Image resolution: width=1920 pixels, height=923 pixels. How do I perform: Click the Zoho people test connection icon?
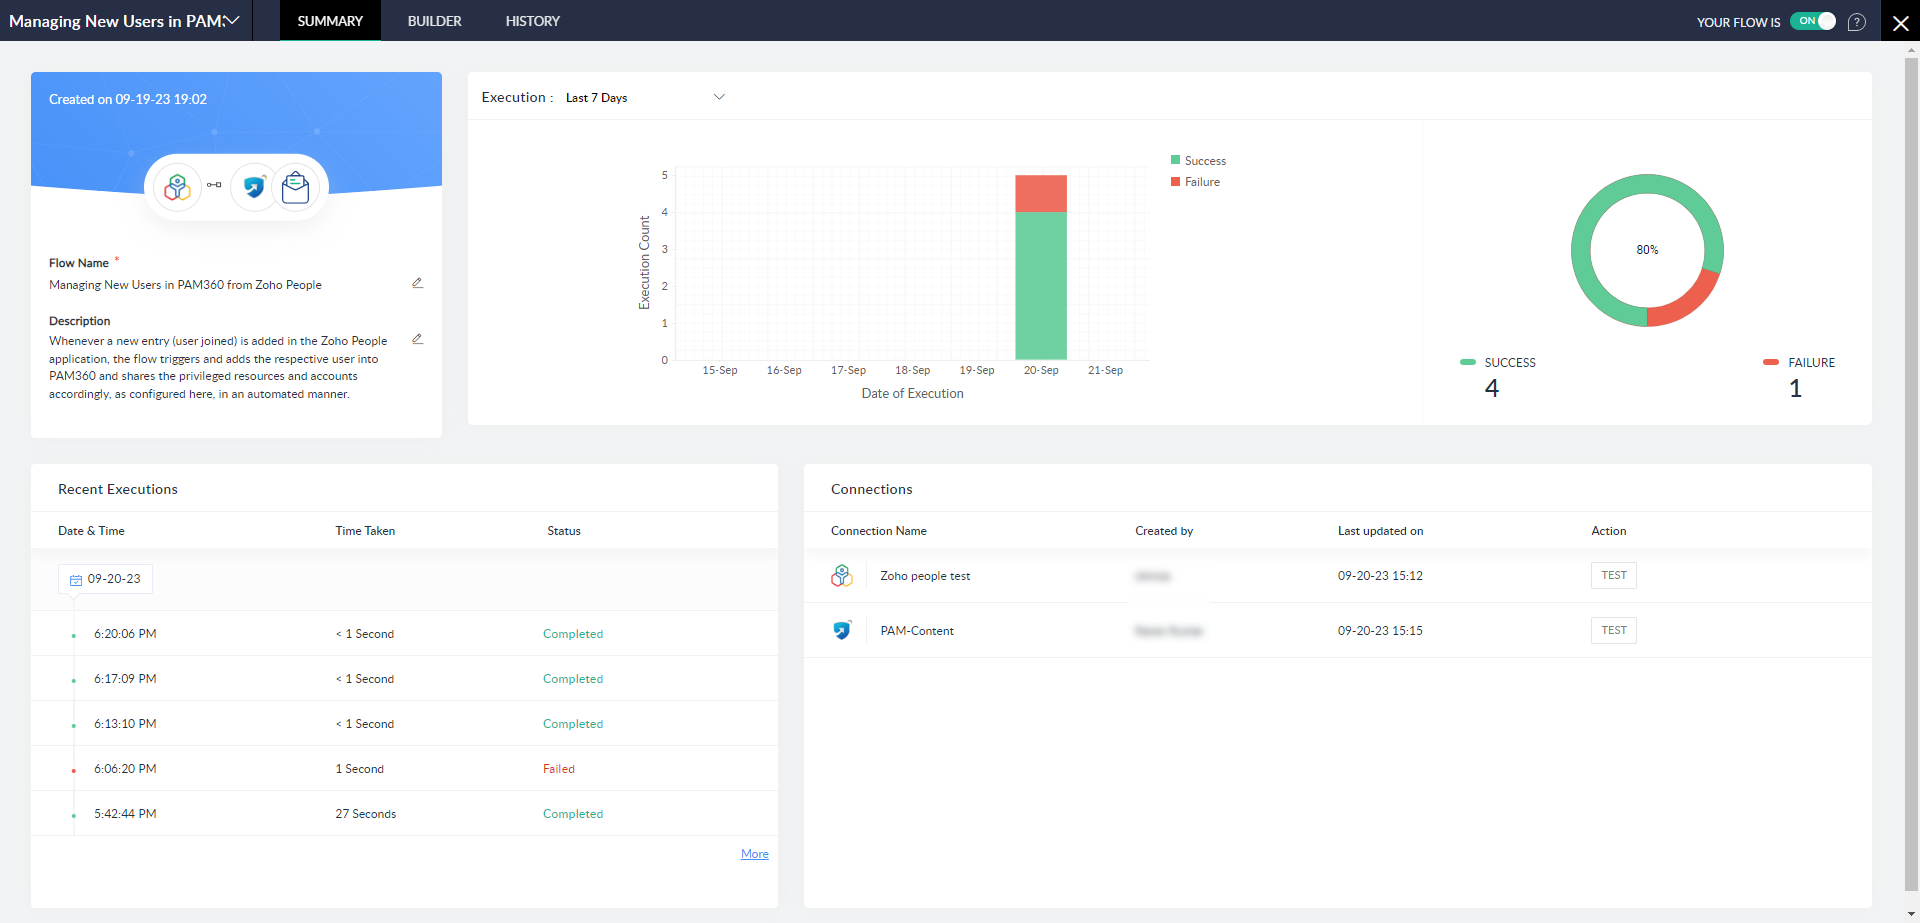coord(842,575)
